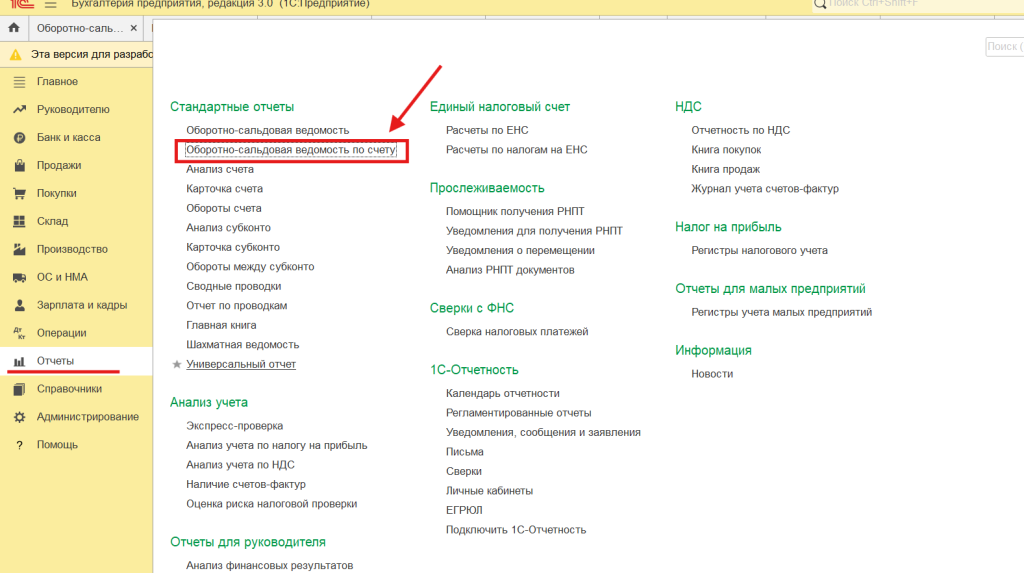Viewport: 1024px width, 573px height.
Task: Open Оборотно-сальдовая ведомость report
Action: tap(268, 130)
